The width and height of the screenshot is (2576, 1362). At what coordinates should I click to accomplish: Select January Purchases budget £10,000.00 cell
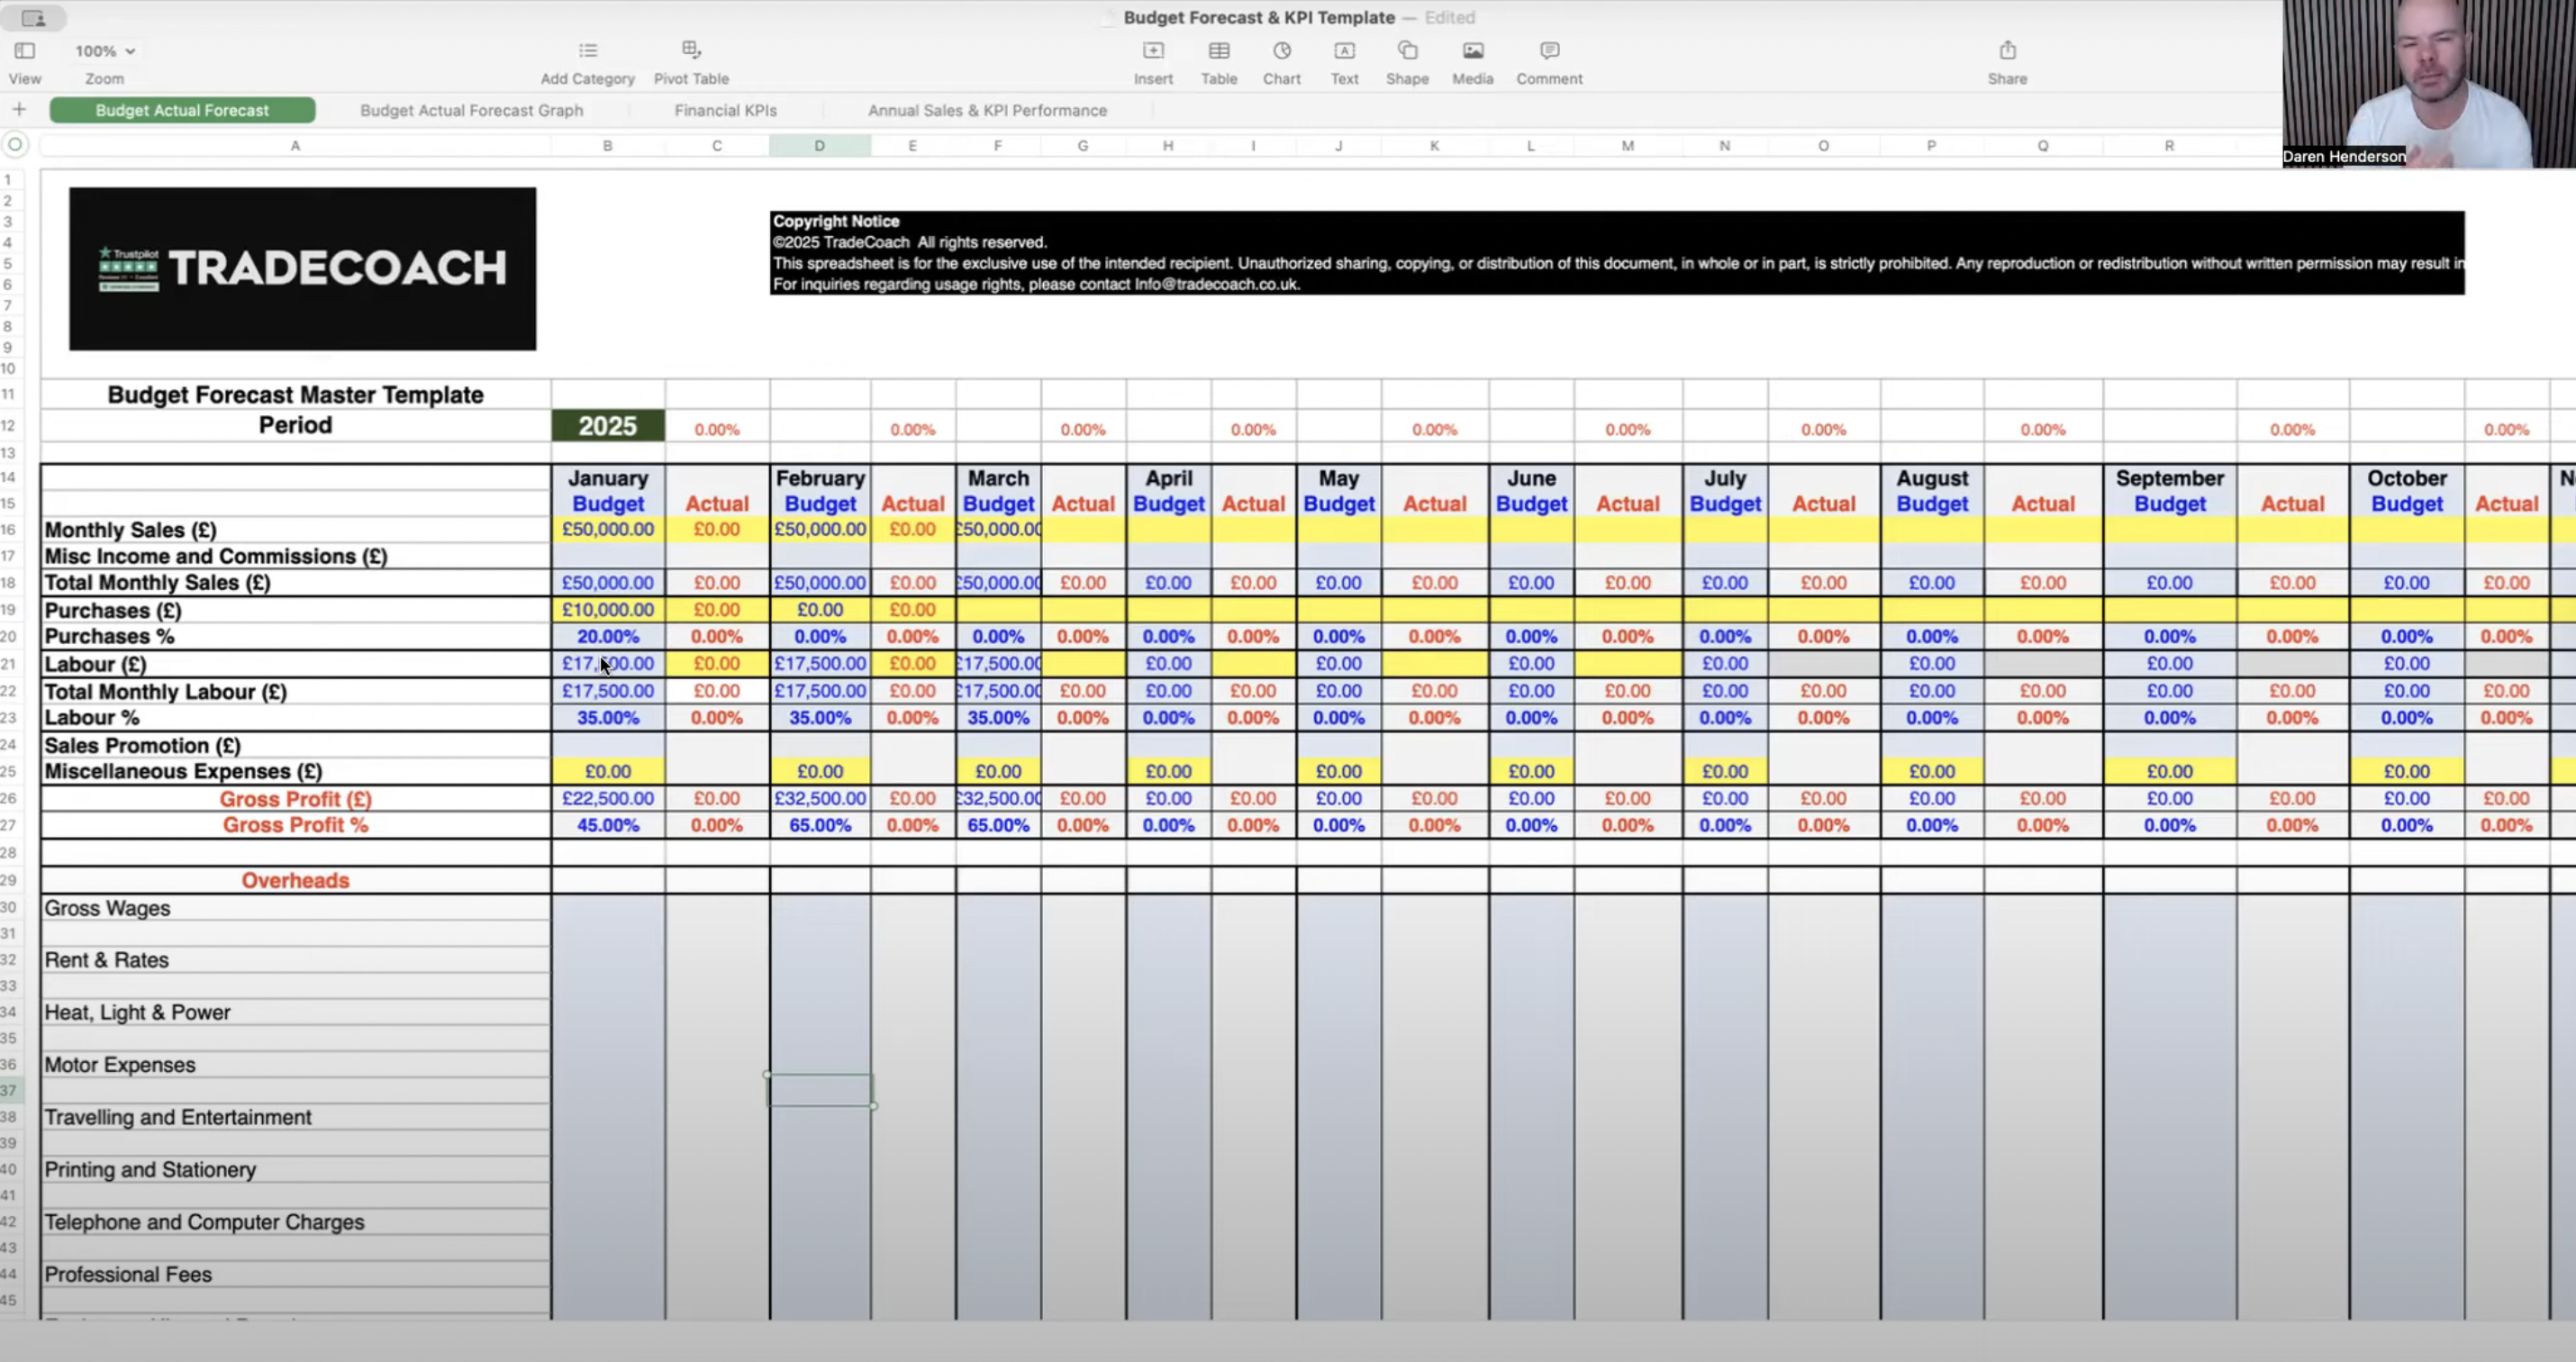coord(607,610)
